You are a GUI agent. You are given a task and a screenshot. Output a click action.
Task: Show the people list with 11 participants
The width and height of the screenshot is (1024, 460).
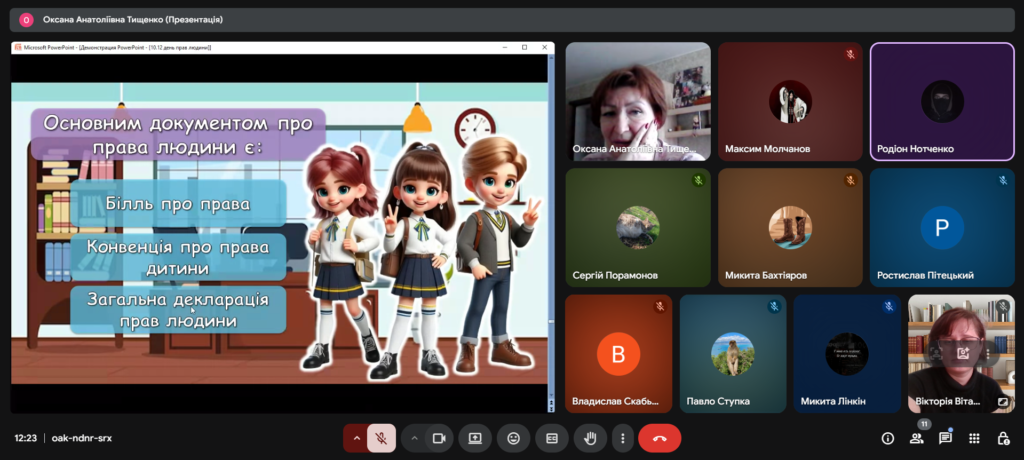(917, 438)
